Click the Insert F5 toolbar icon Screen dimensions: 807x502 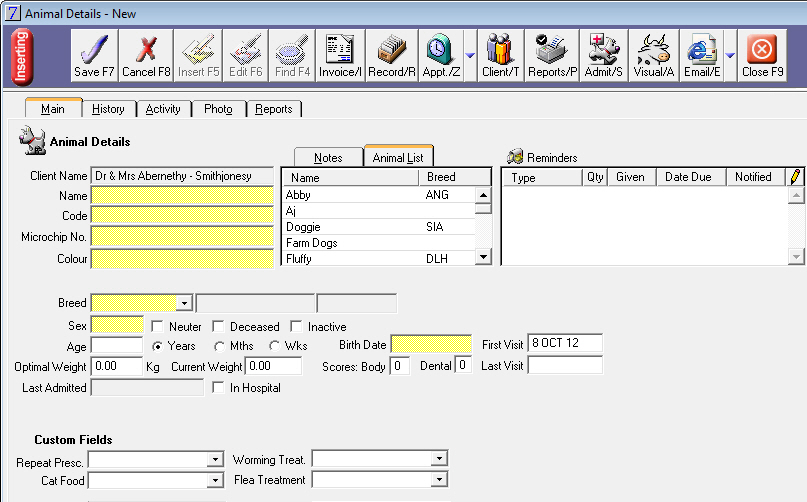199,56
